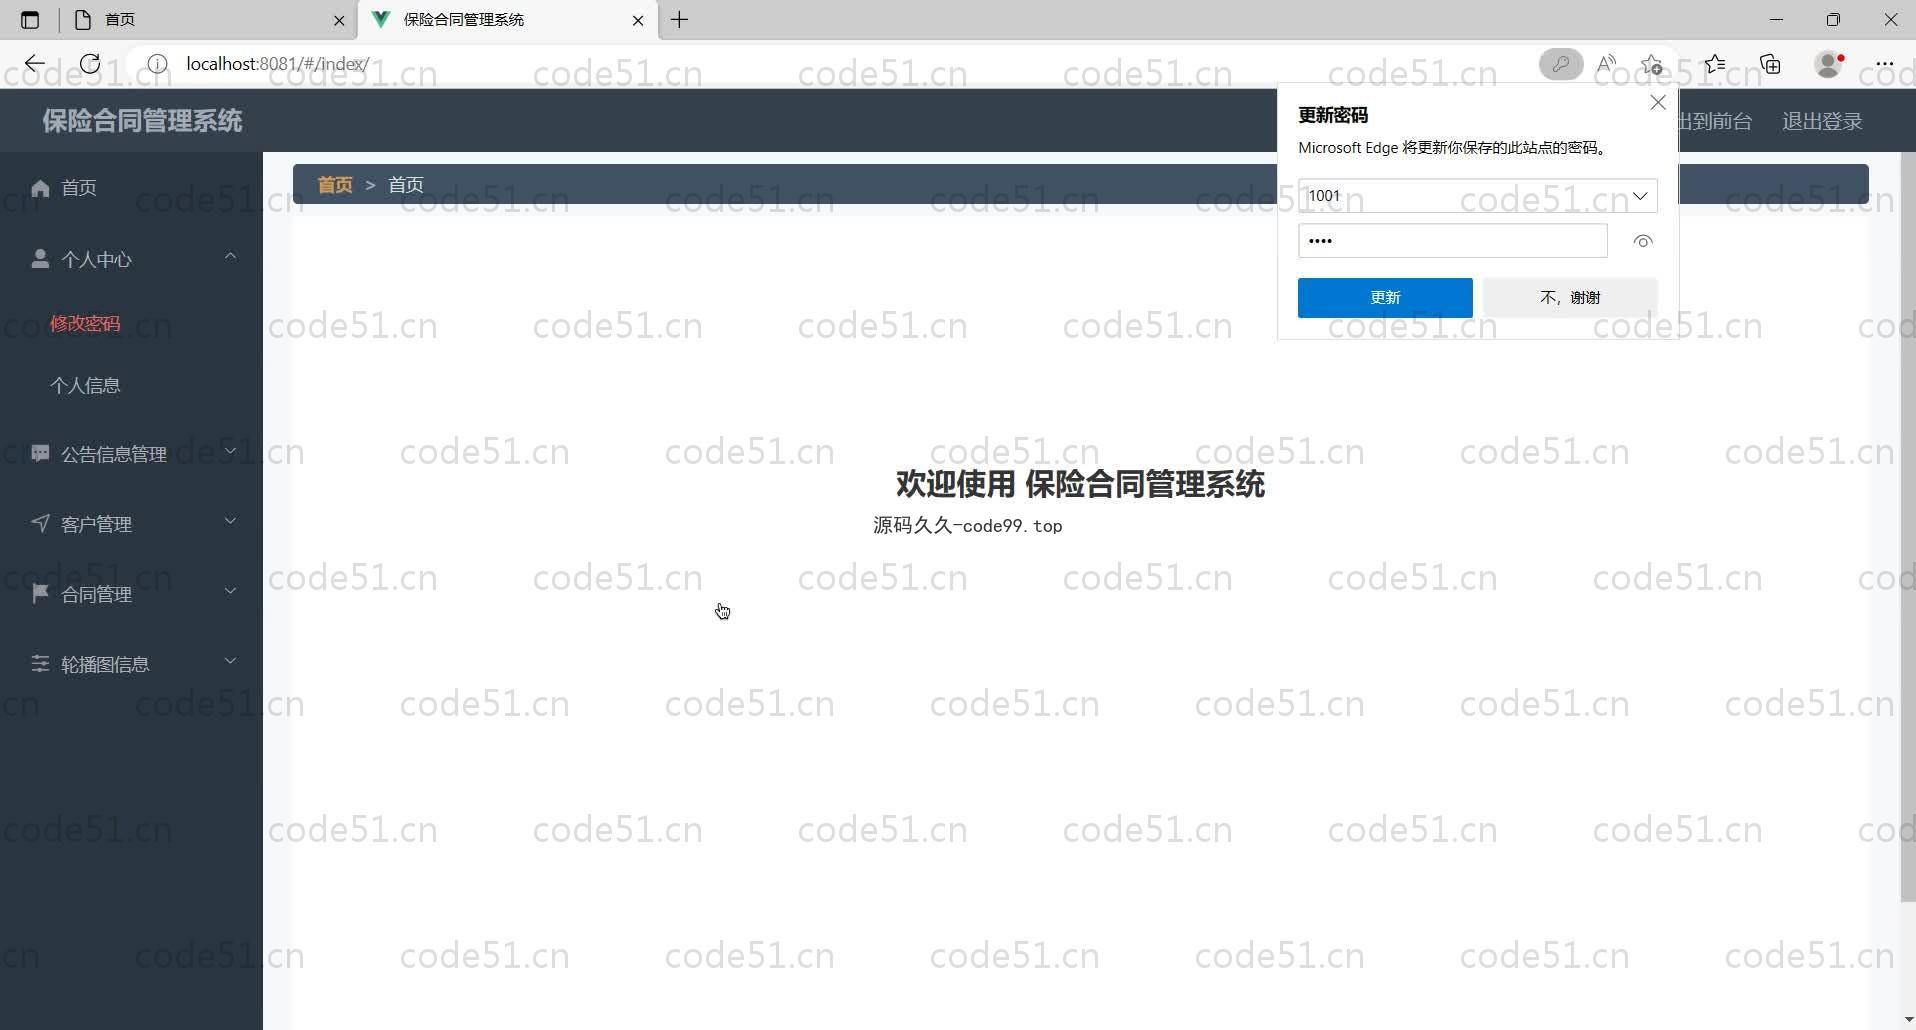Dismiss the 更新密码 popup with X
The image size is (1916, 1030).
(x=1658, y=103)
